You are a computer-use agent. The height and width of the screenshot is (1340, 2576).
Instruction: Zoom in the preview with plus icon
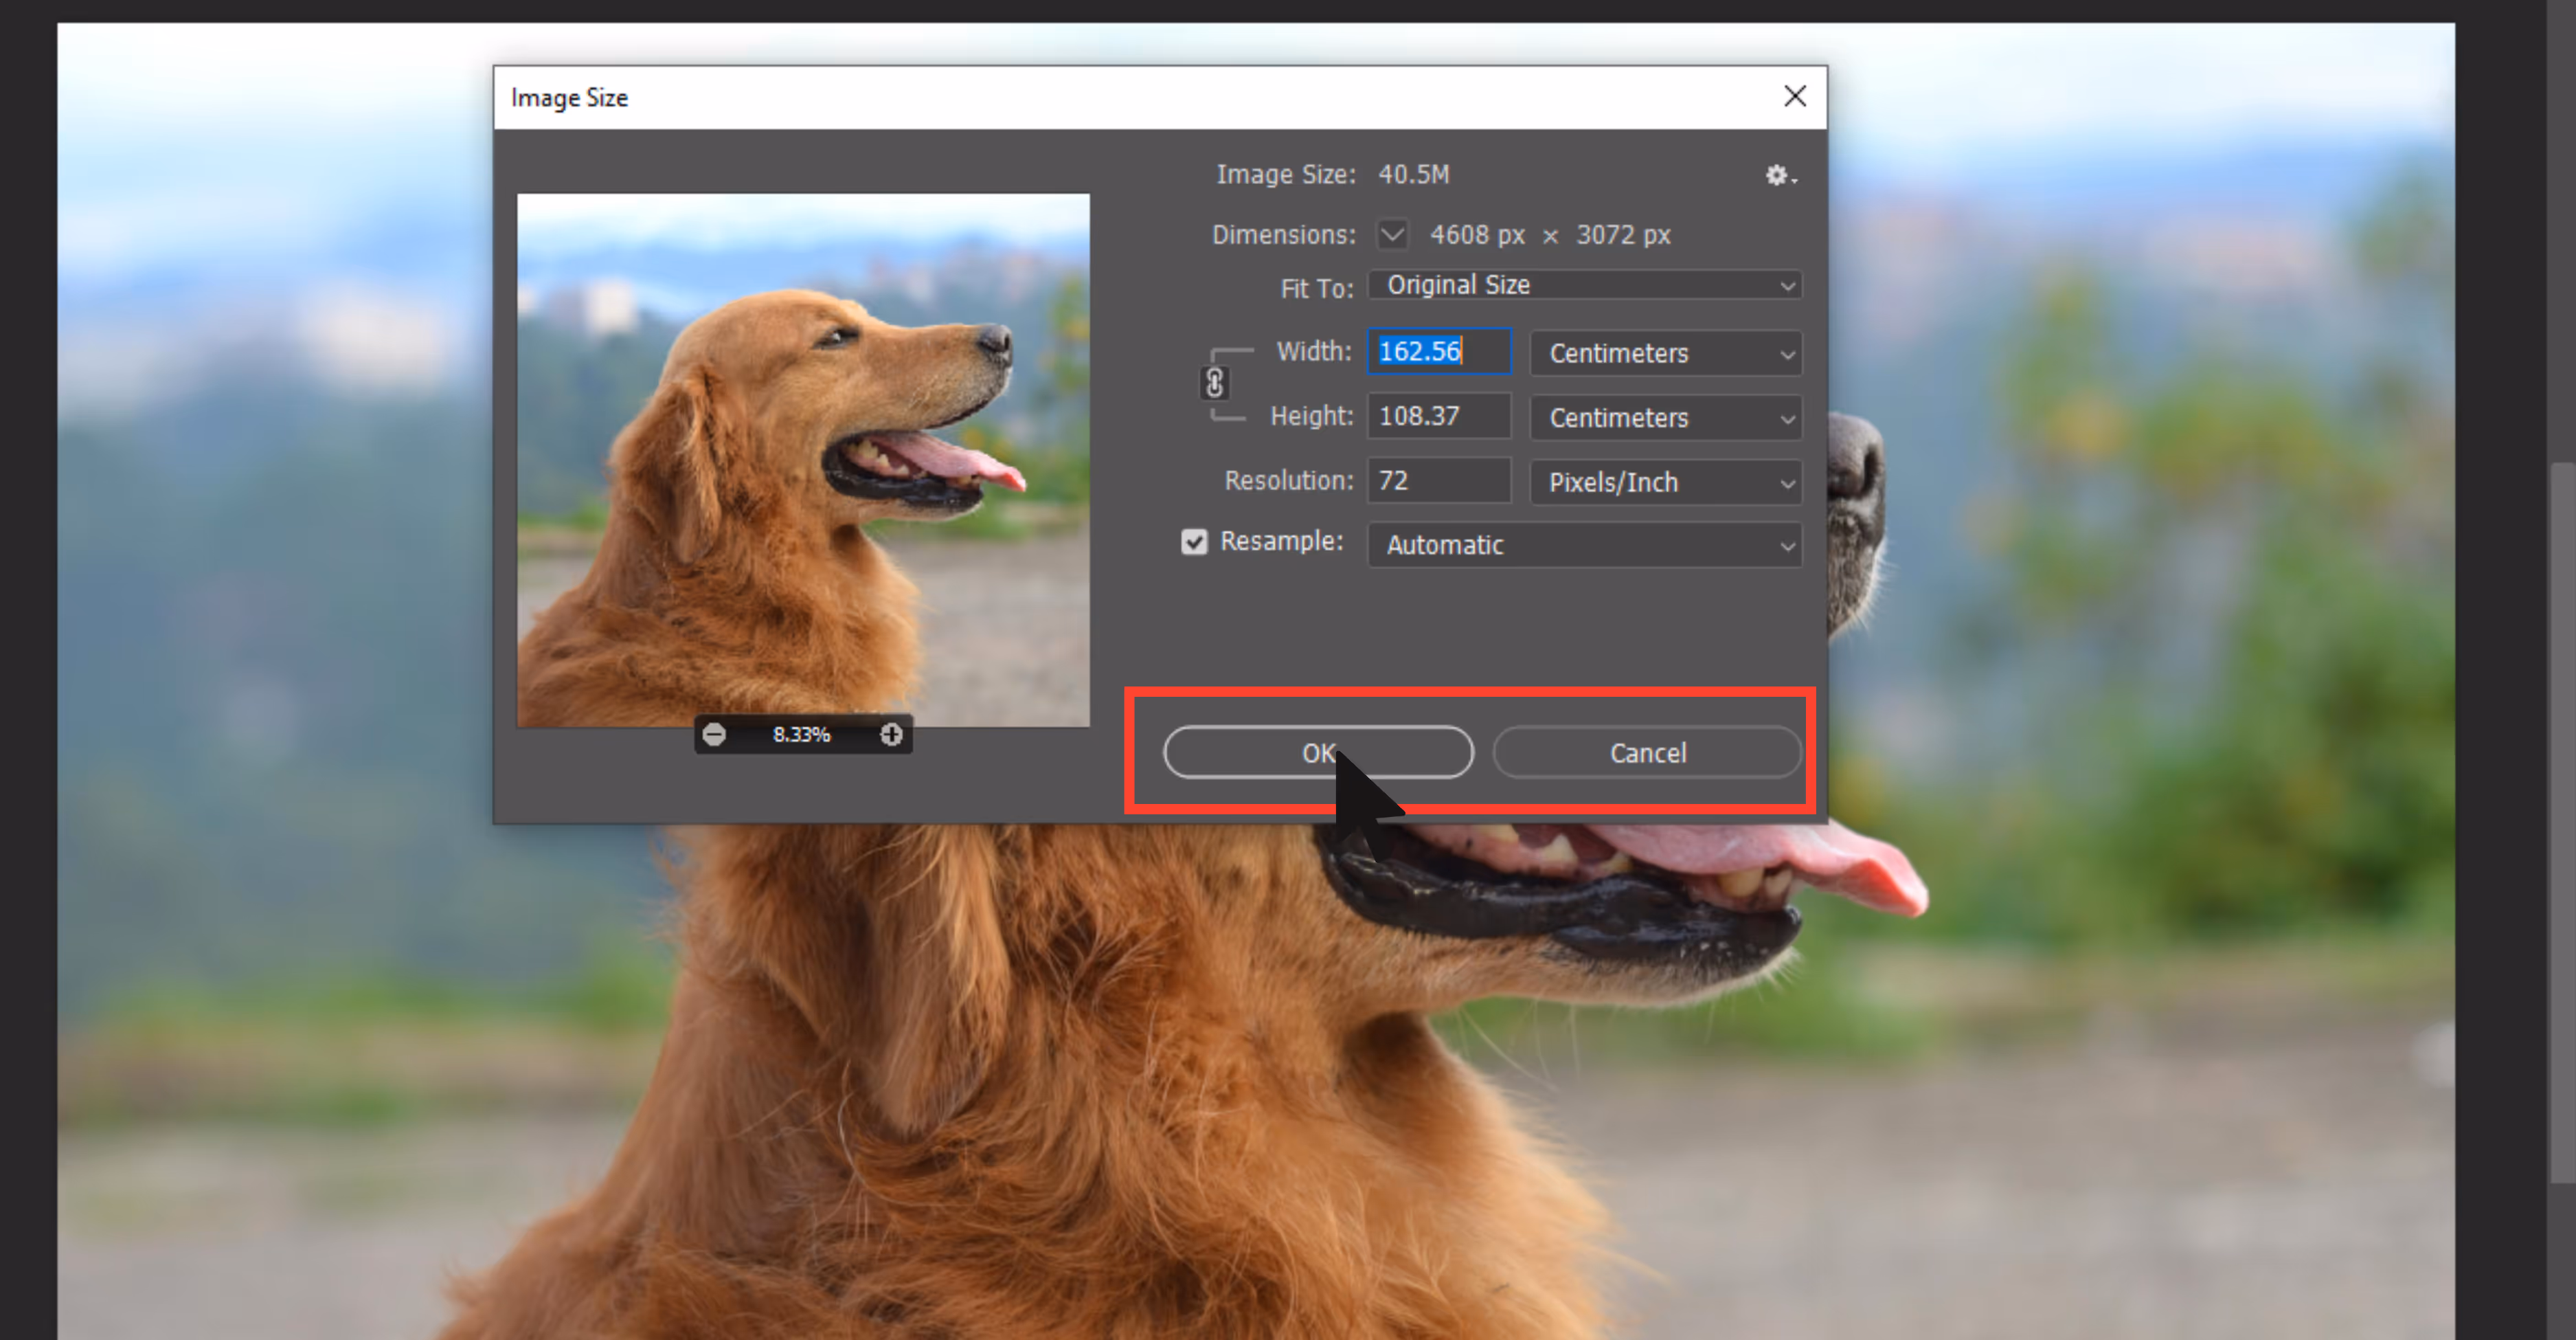(891, 735)
